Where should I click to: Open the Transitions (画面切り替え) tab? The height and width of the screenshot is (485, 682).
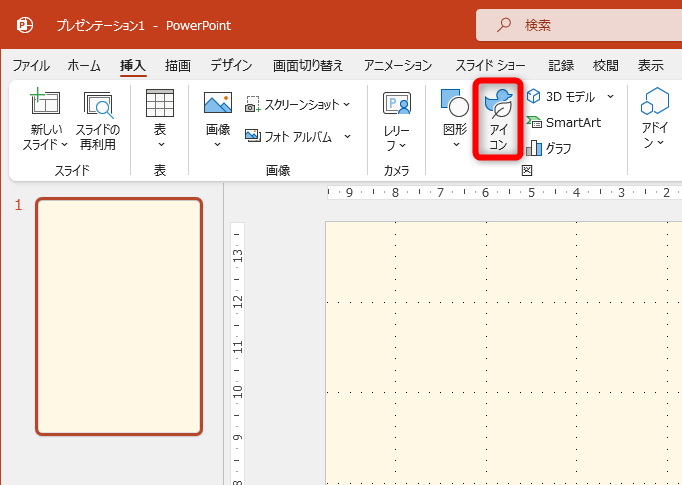click(x=308, y=66)
